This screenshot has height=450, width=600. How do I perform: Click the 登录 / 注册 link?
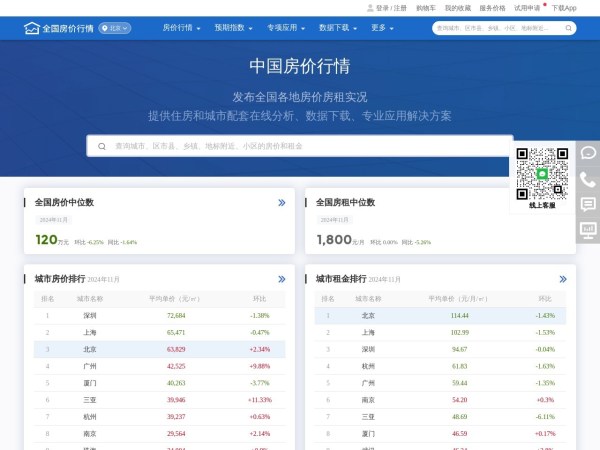point(390,7)
